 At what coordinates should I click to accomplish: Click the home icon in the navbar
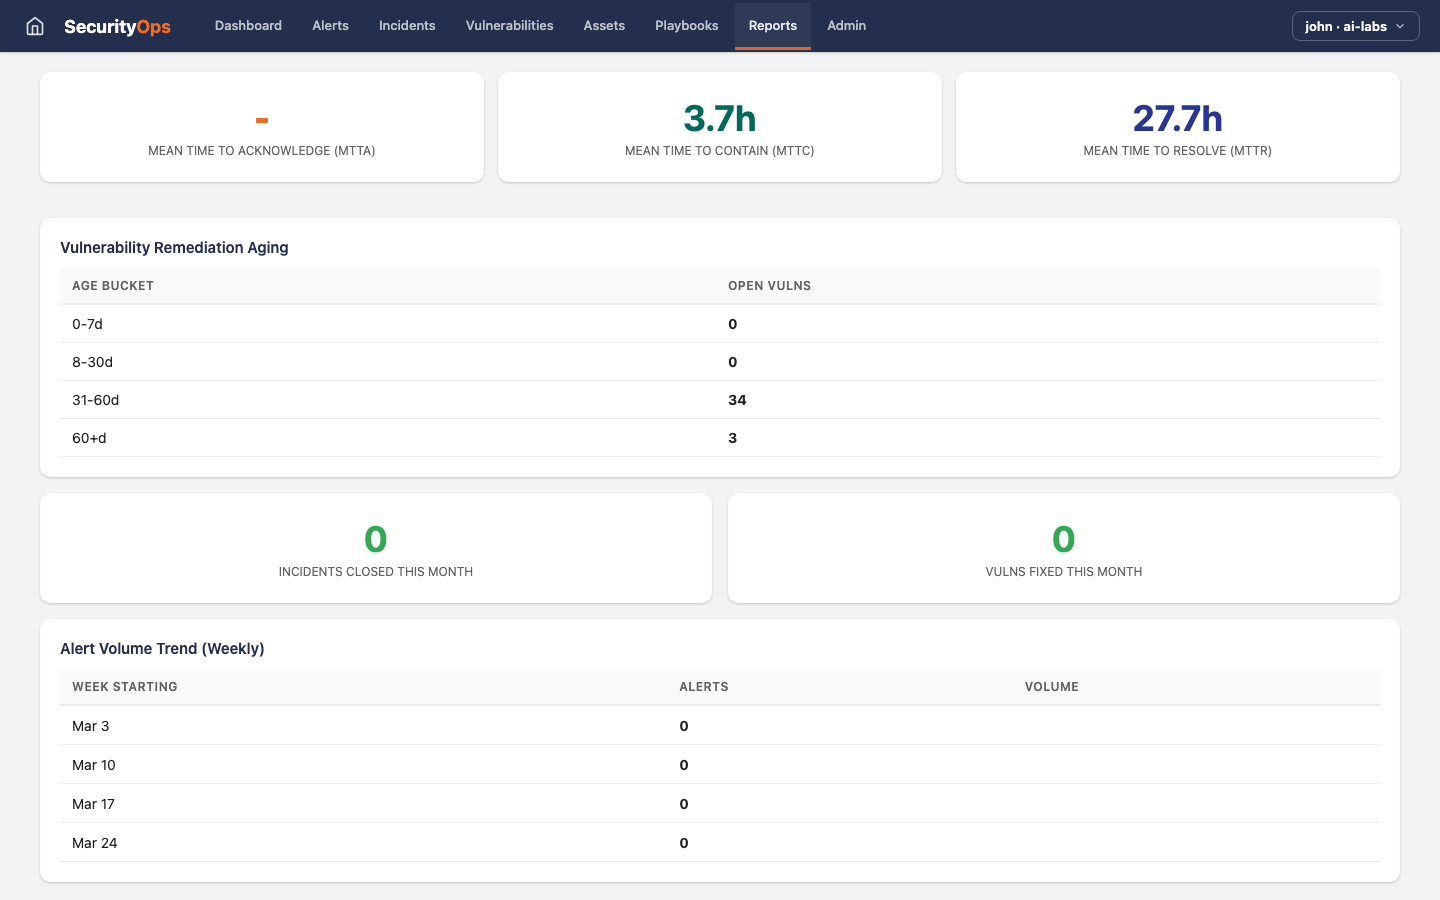[x=35, y=26]
